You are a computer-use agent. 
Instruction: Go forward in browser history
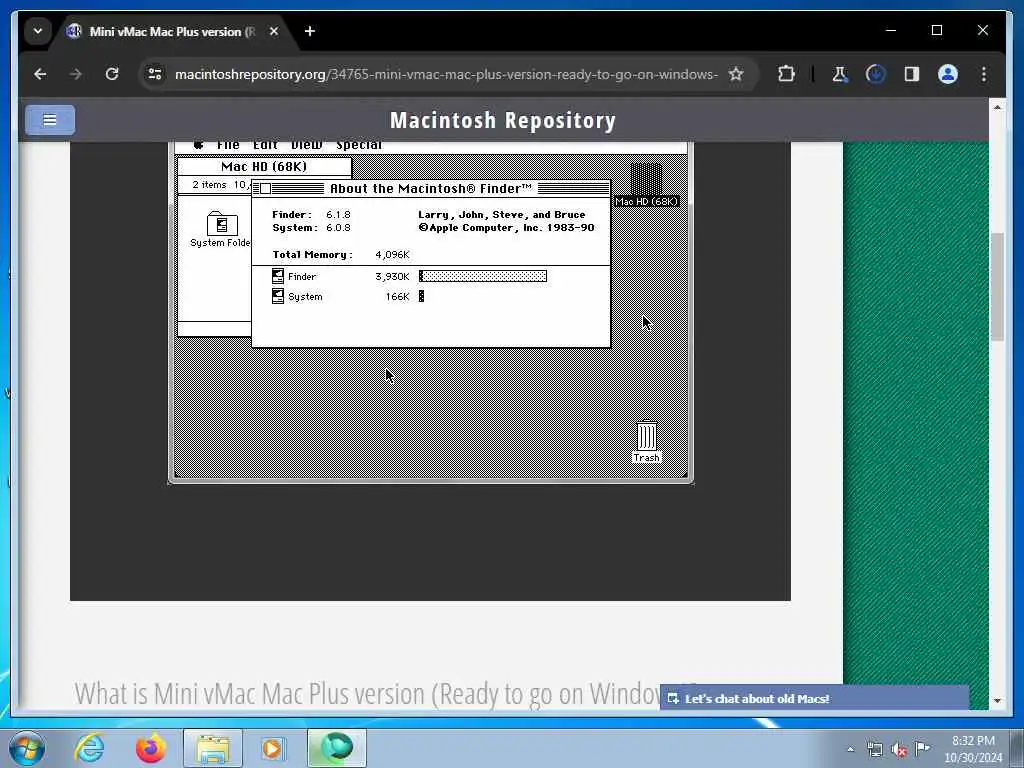tap(76, 74)
